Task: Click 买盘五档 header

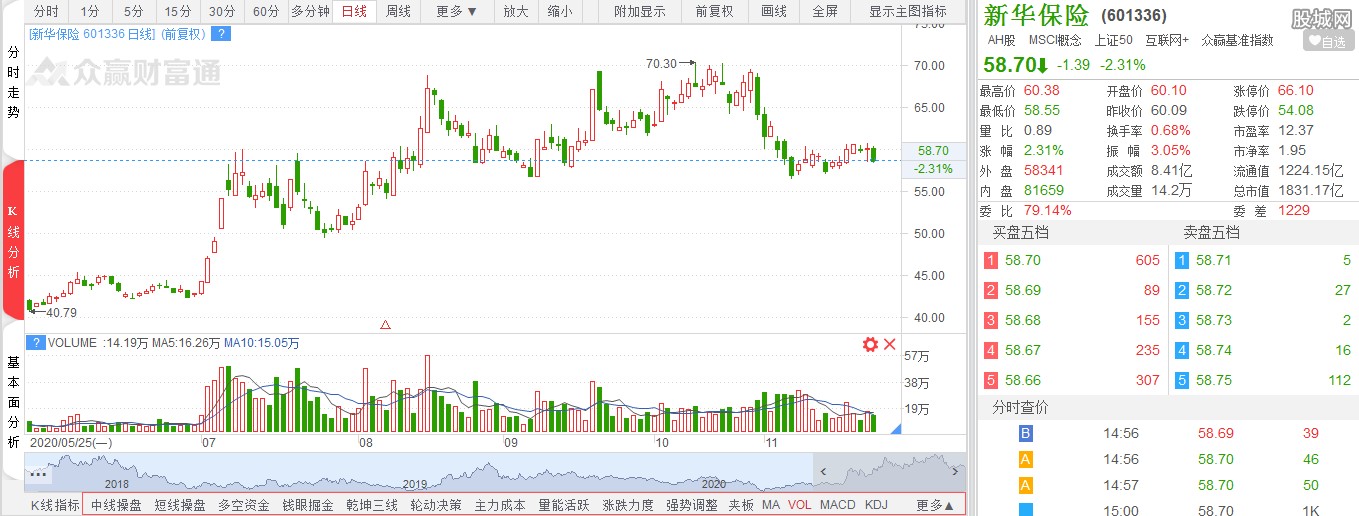Action: pos(1020,232)
